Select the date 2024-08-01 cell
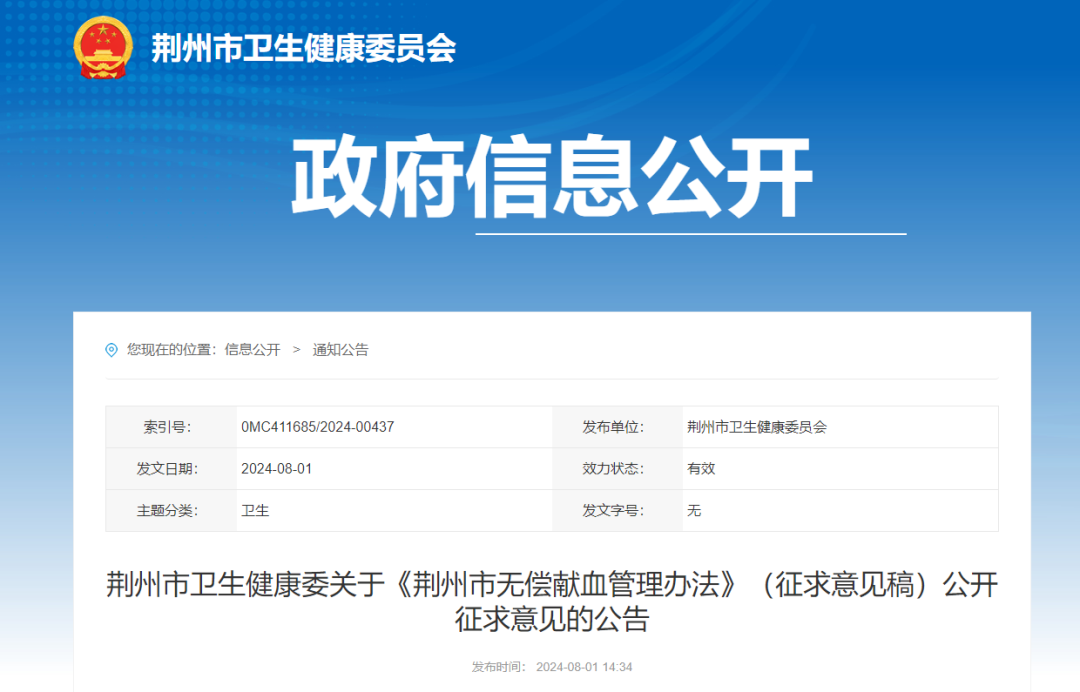Viewport: 1080px width, 692px height. (x=275, y=467)
